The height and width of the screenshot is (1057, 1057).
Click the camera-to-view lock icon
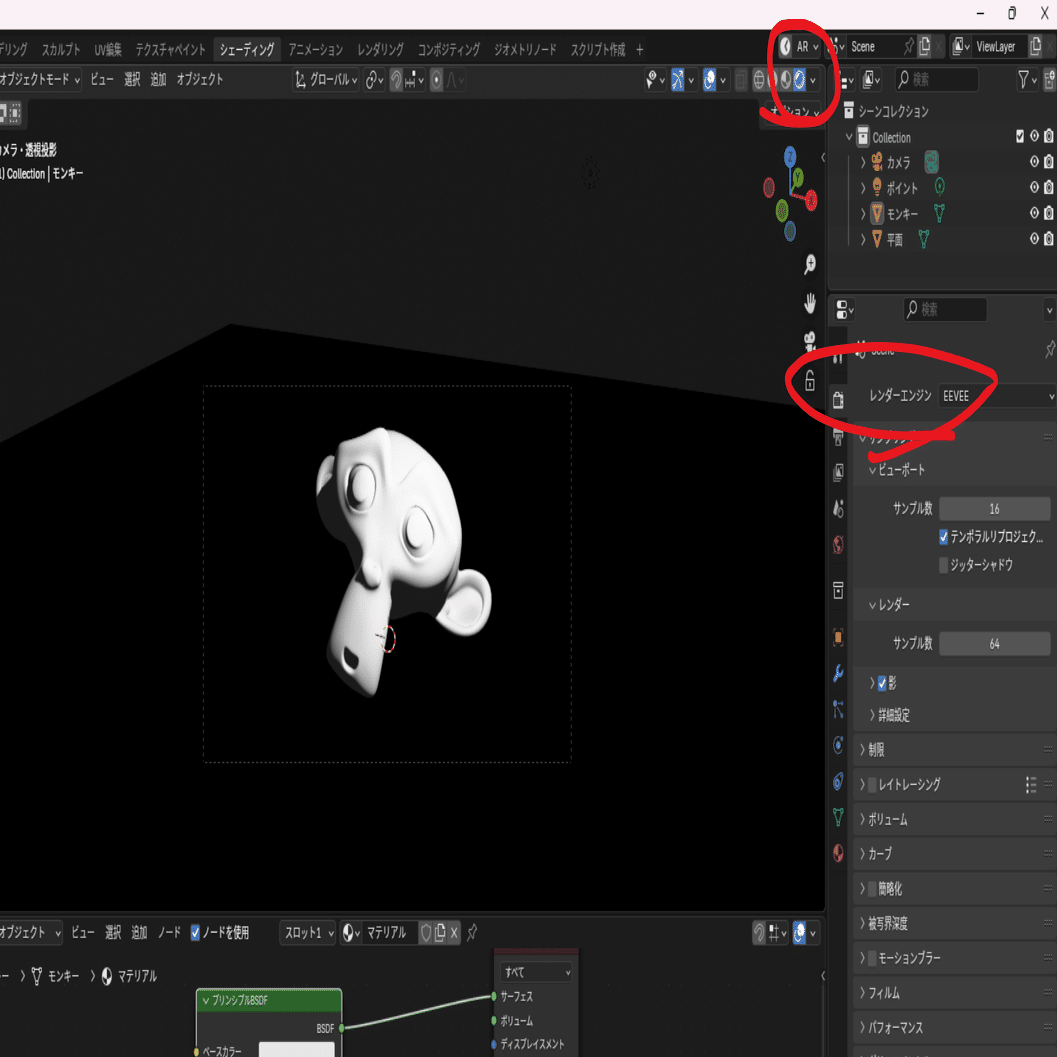click(810, 380)
